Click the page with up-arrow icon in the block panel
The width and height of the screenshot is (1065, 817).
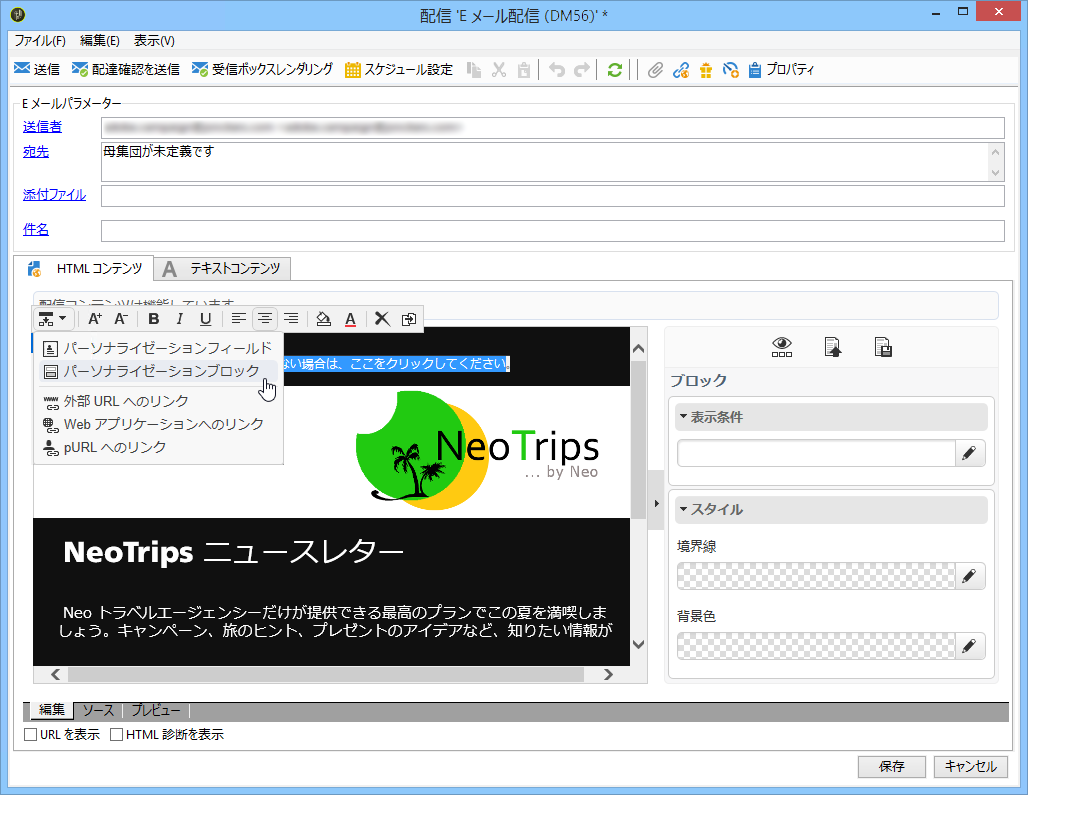833,347
